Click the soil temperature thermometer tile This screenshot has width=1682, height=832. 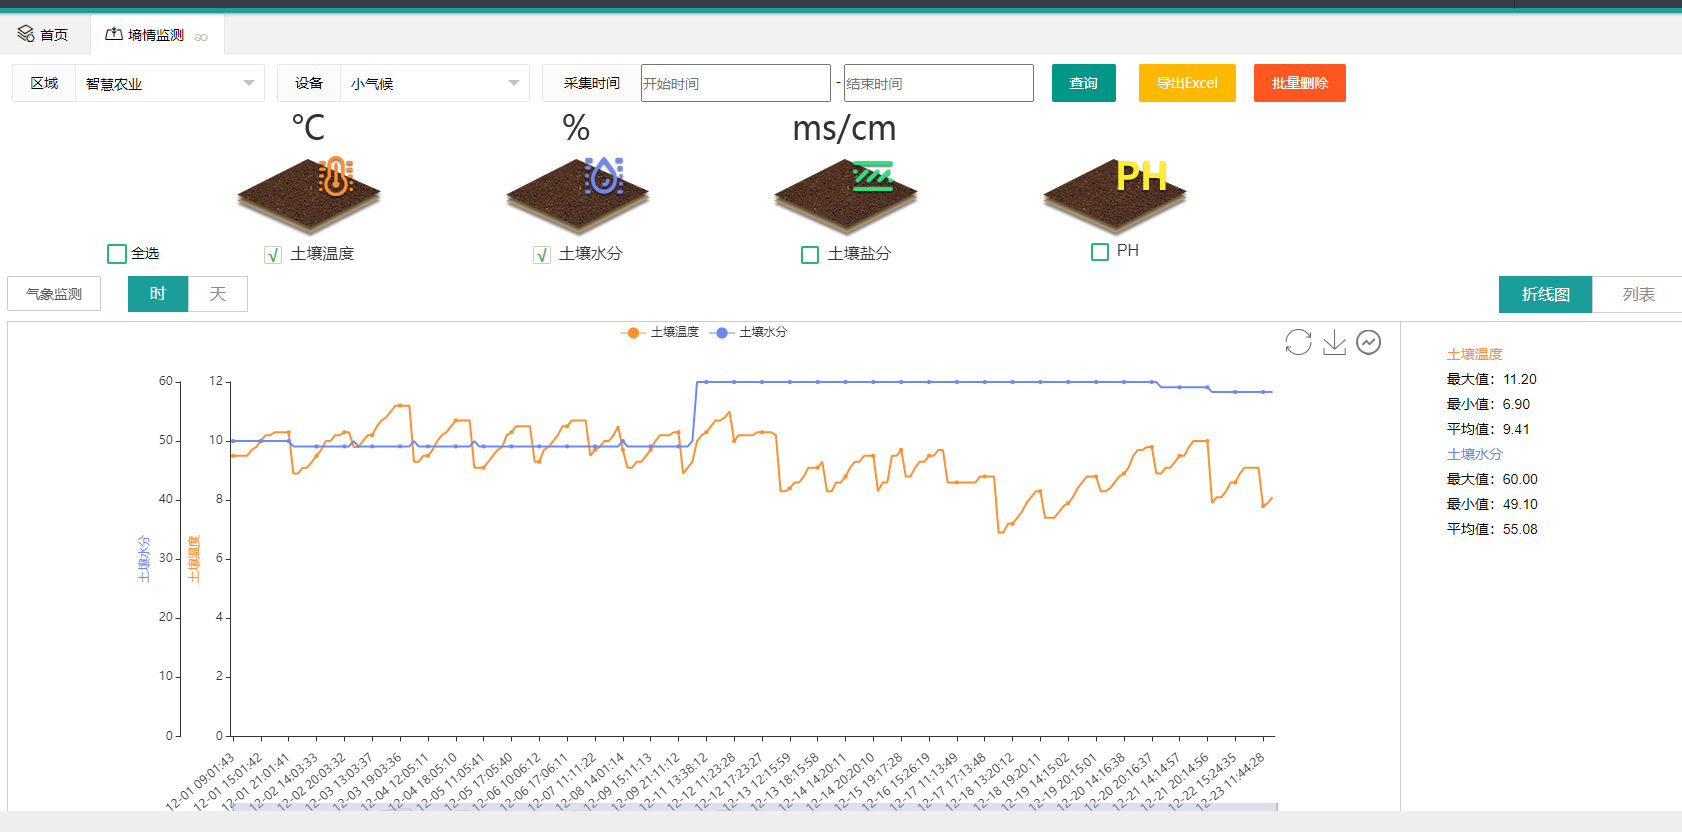click(x=309, y=194)
